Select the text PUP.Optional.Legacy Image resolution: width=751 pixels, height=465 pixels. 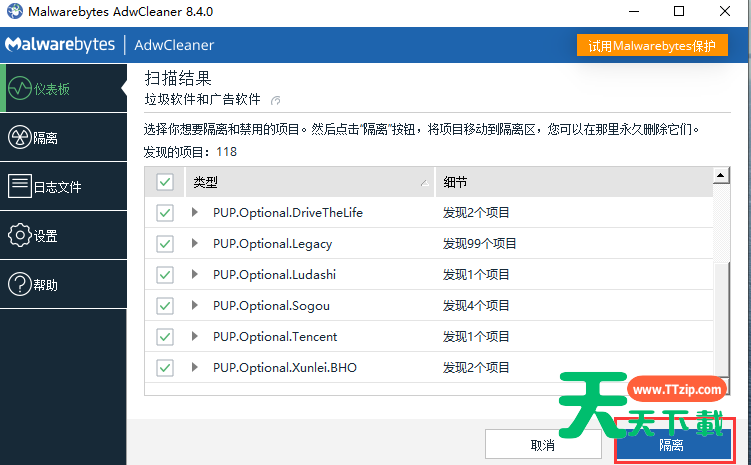272,244
